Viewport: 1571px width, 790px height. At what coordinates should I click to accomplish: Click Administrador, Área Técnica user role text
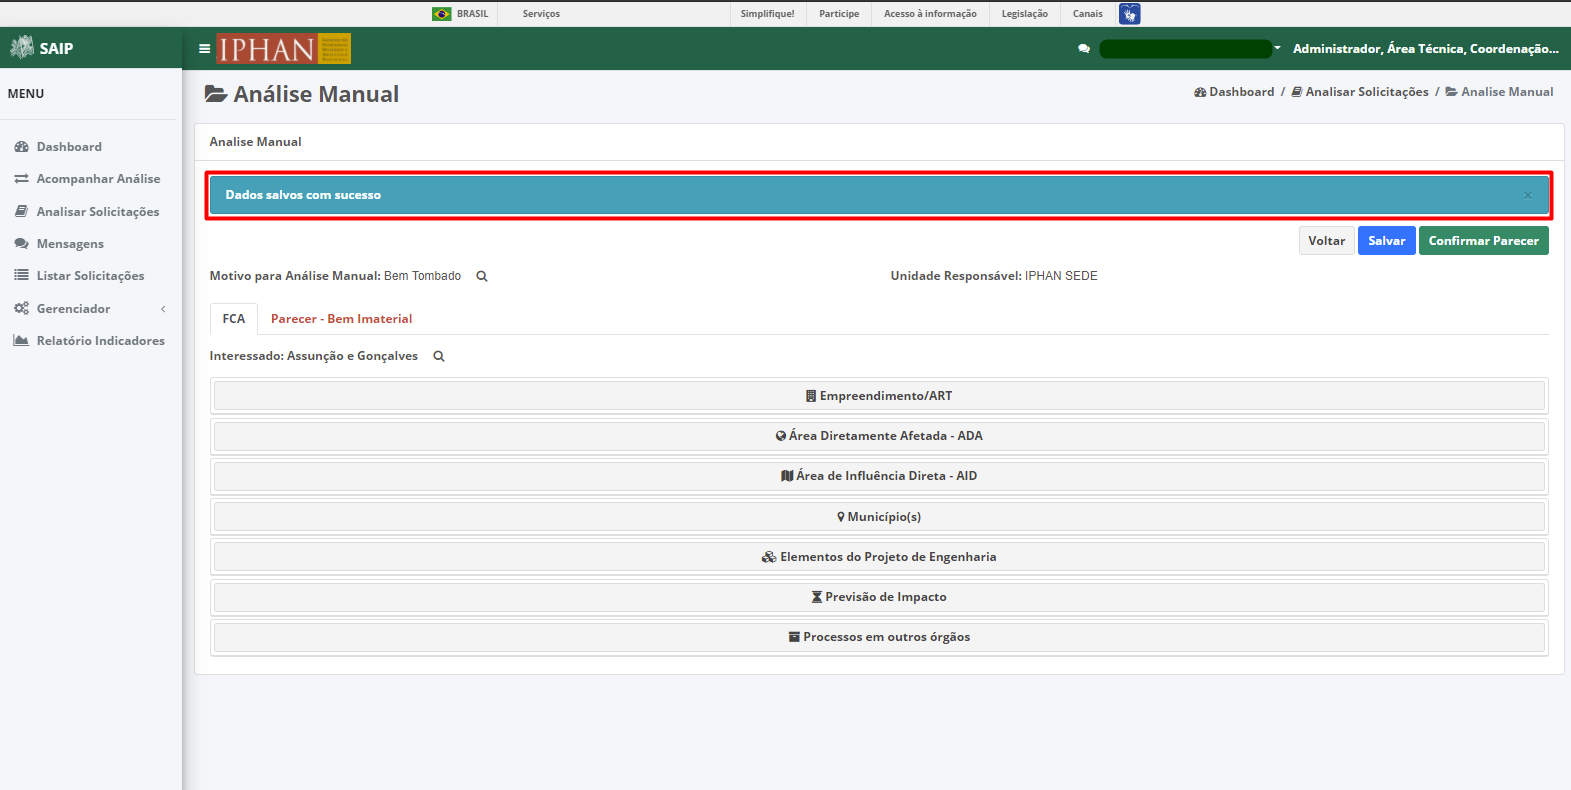click(x=1426, y=48)
